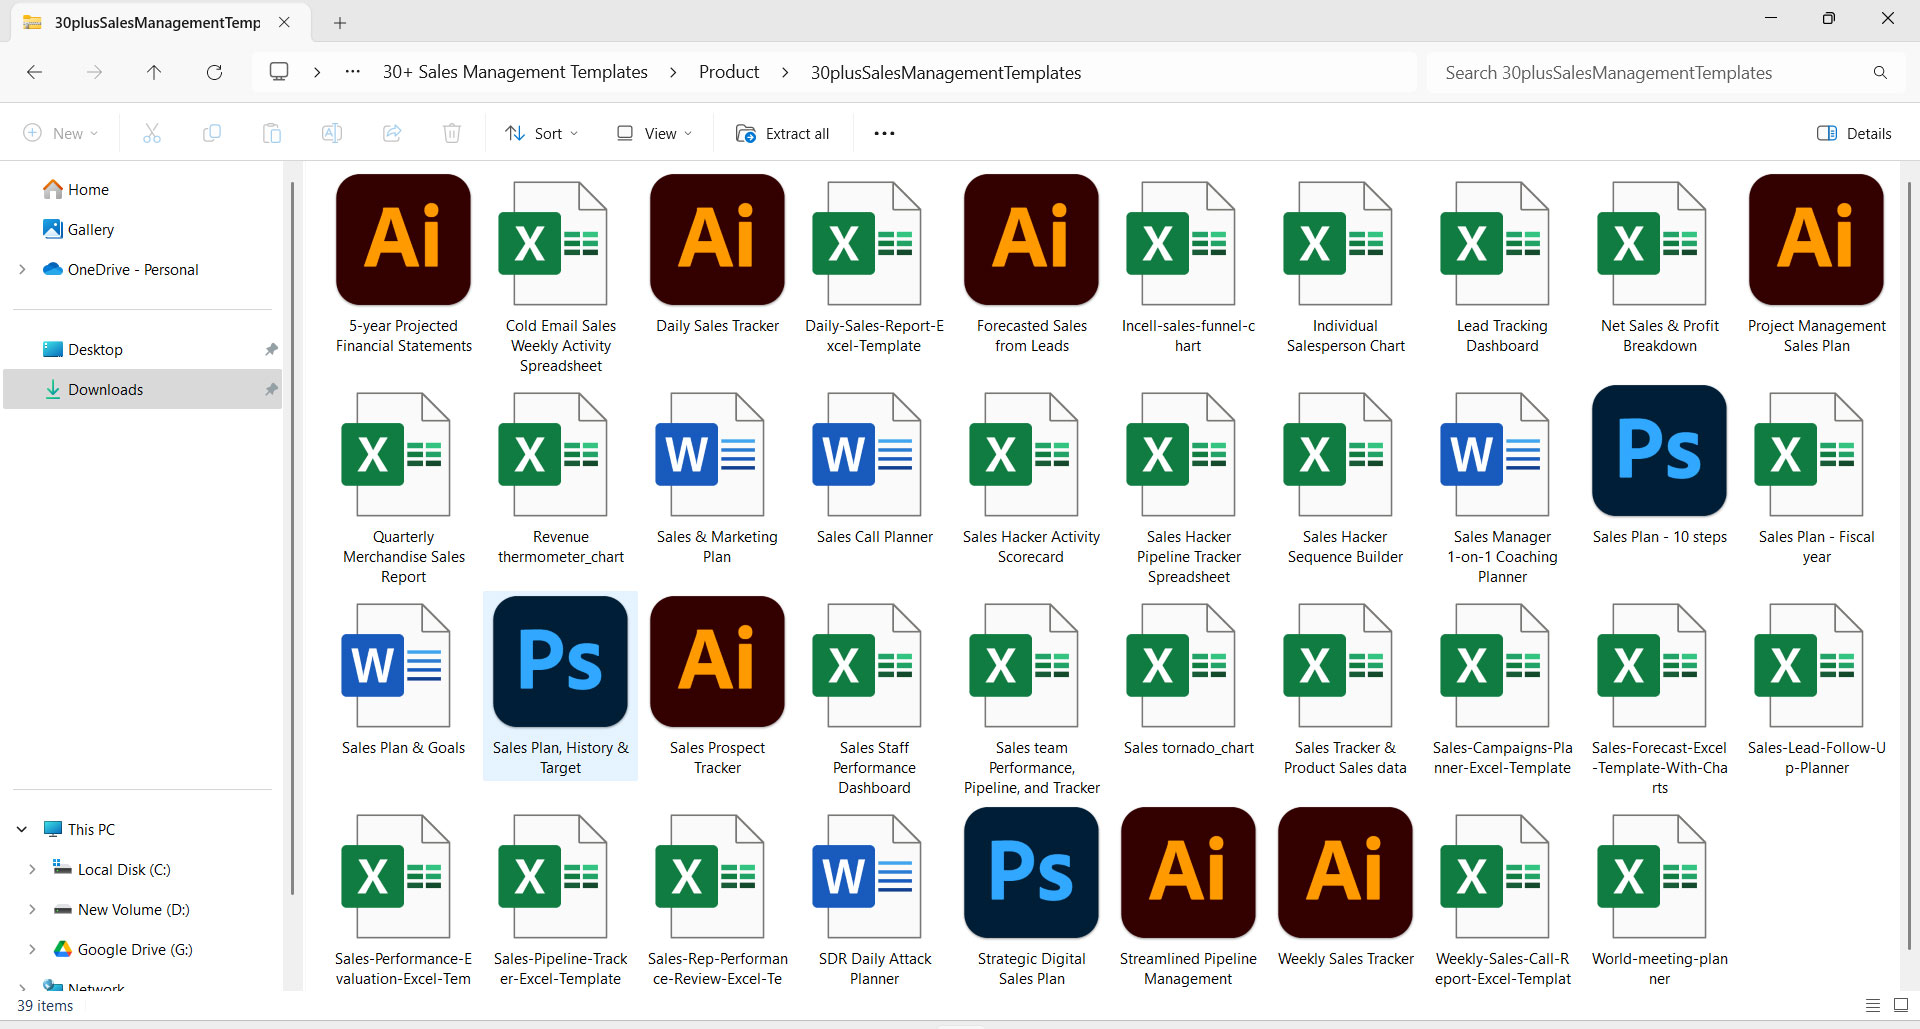Toggle the Details pane
This screenshot has height=1029, width=1920.
(x=1854, y=133)
